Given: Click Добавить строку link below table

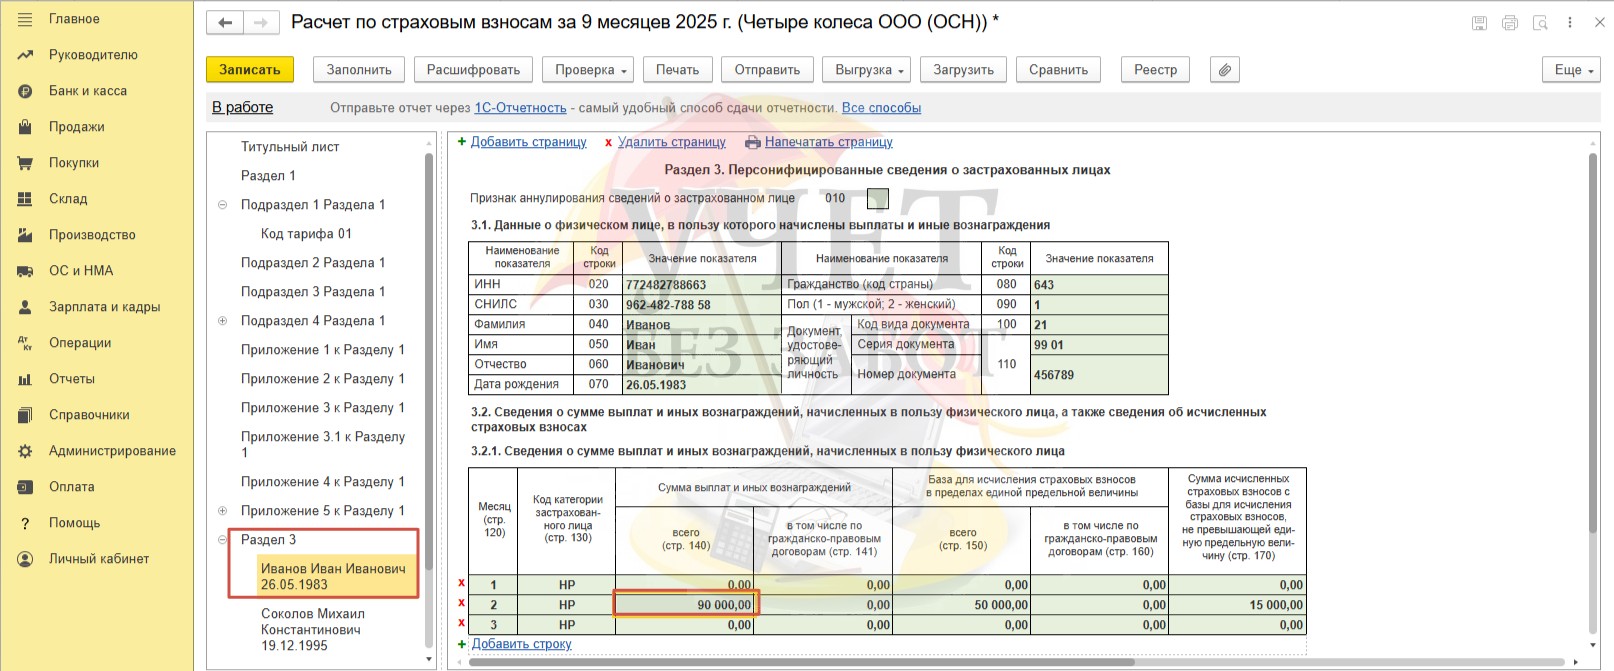Looking at the screenshot, I should coord(521,644).
